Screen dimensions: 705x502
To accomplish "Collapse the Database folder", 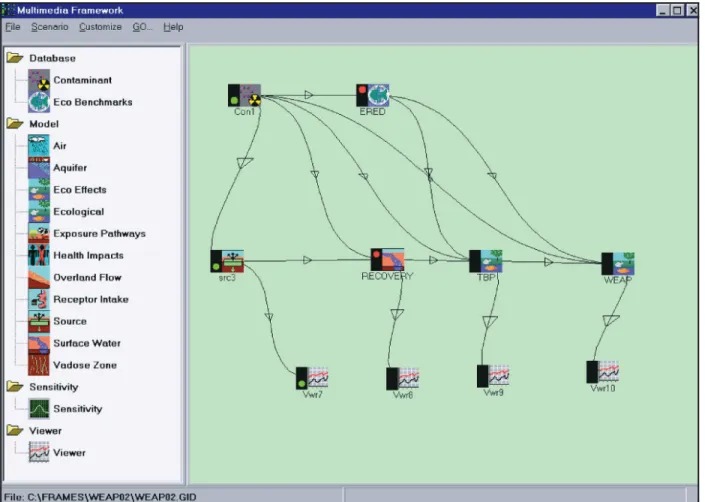I will [15, 58].
